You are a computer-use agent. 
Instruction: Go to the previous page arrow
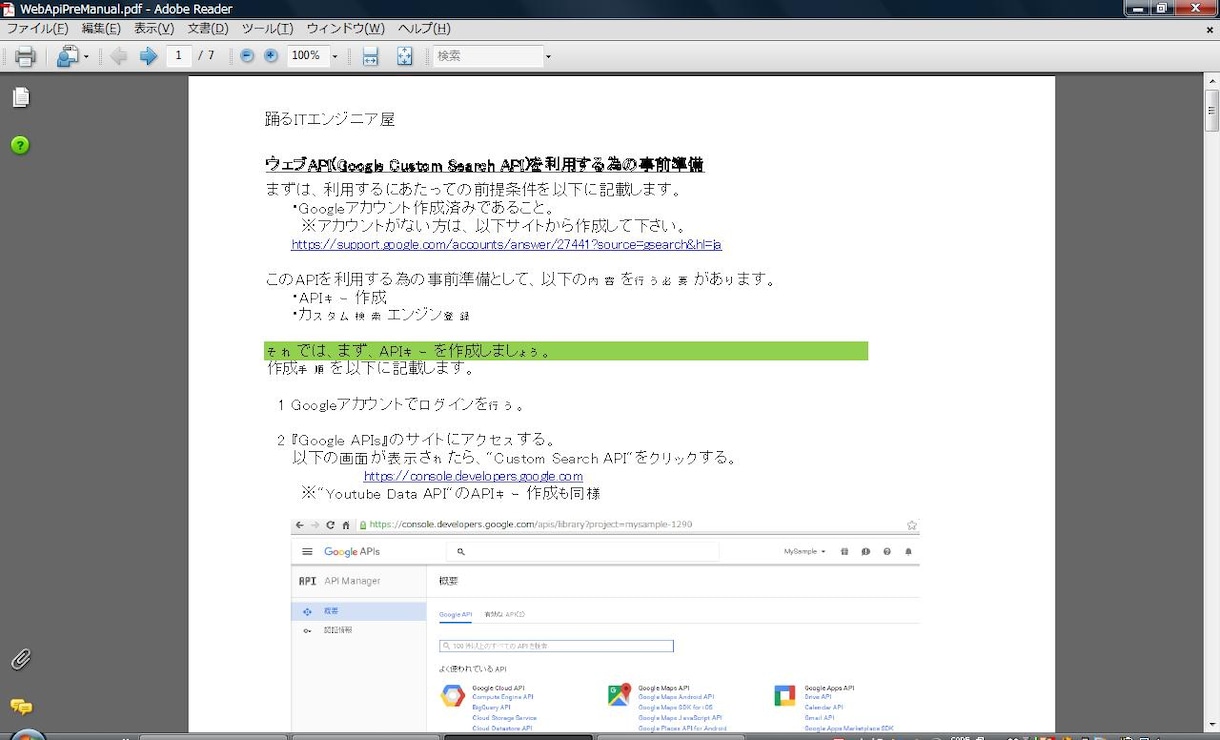click(119, 57)
